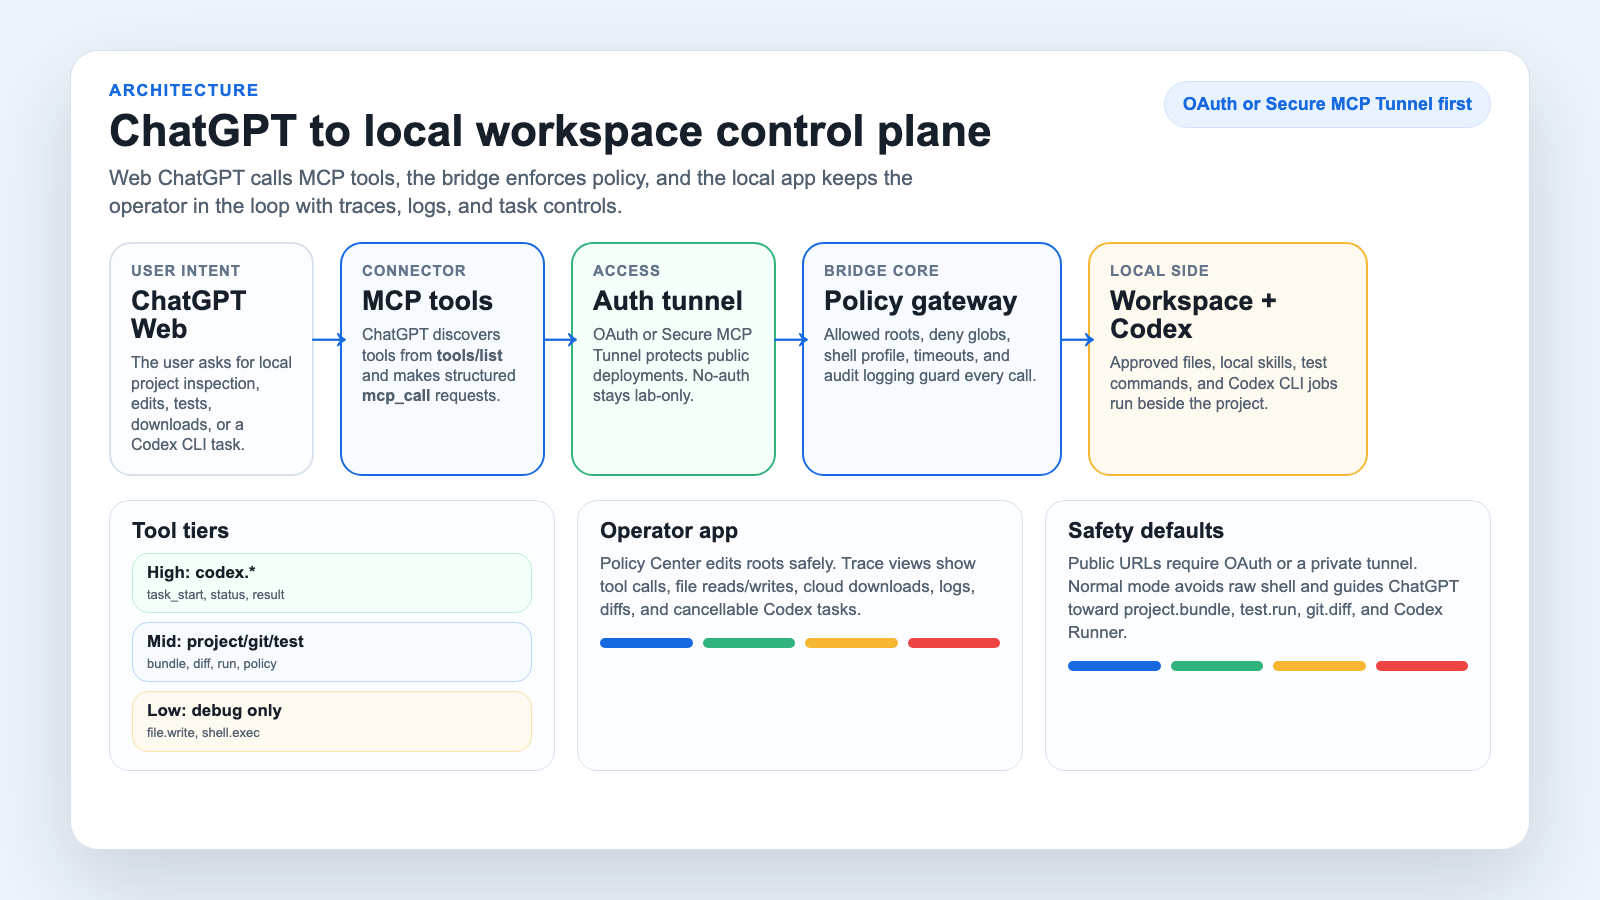Image resolution: width=1600 pixels, height=900 pixels.
Task: Select the "Workspace + Codex" heading
Action: (x=1193, y=315)
